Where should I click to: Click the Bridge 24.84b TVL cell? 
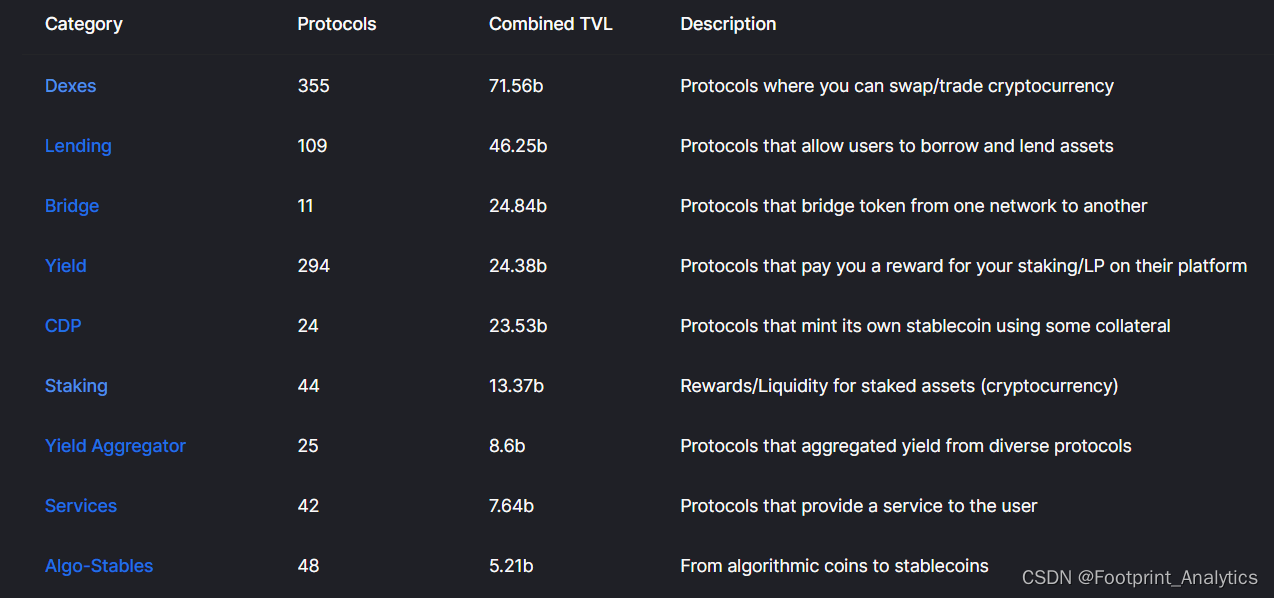pyautogui.click(x=518, y=206)
